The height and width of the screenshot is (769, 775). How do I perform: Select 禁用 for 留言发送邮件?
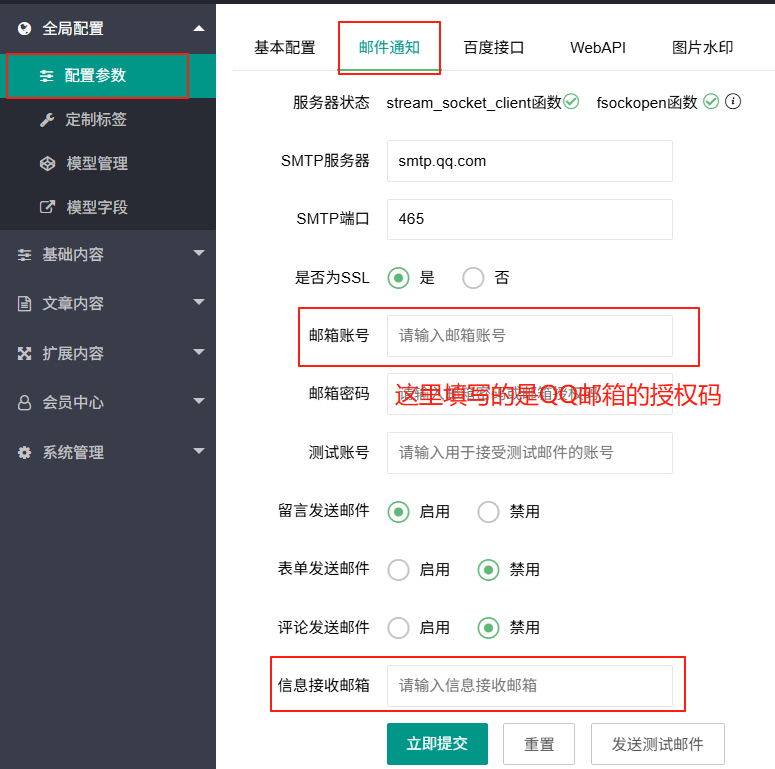coord(488,512)
